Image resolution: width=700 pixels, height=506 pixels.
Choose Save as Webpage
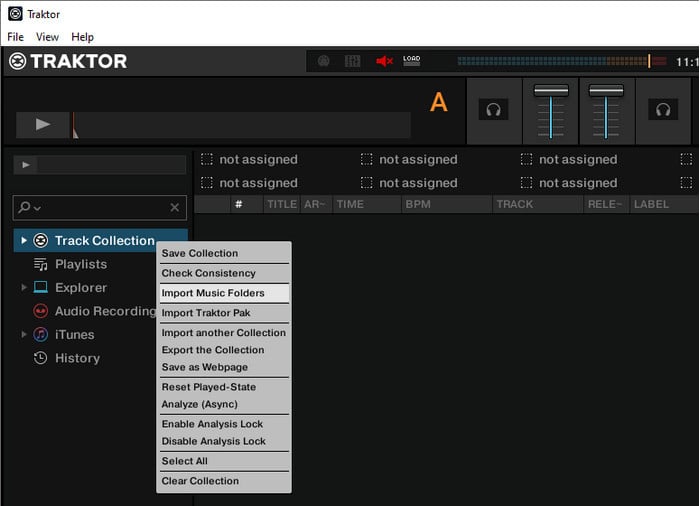(x=224, y=367)
